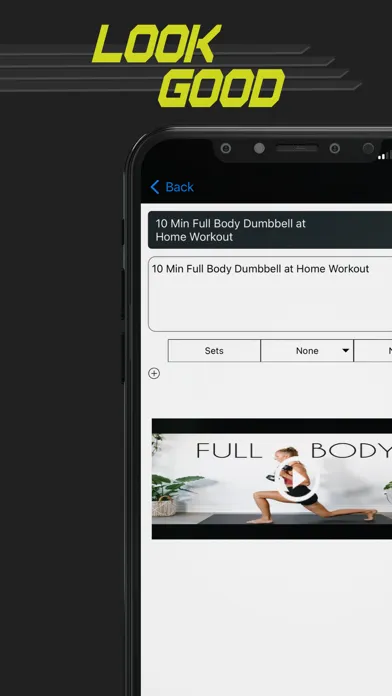
Task: Click the back chevron arrow icon
Action: pyautogui.click(x=154, y=187)
